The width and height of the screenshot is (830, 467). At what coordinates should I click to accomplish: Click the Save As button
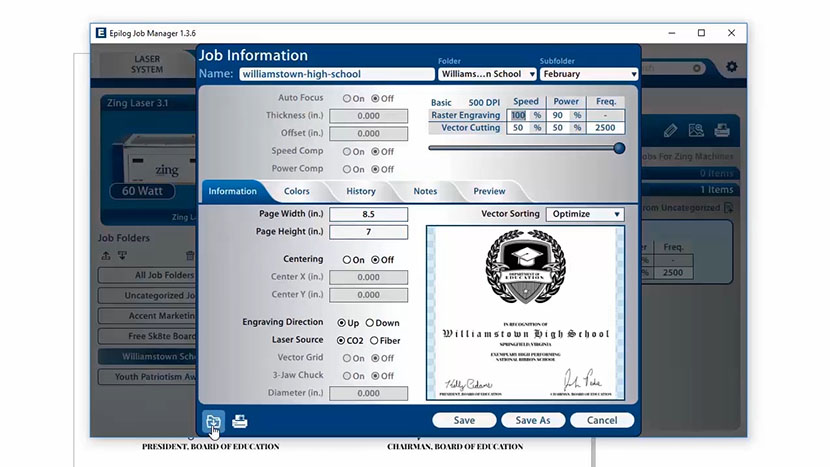click(532, 420)
